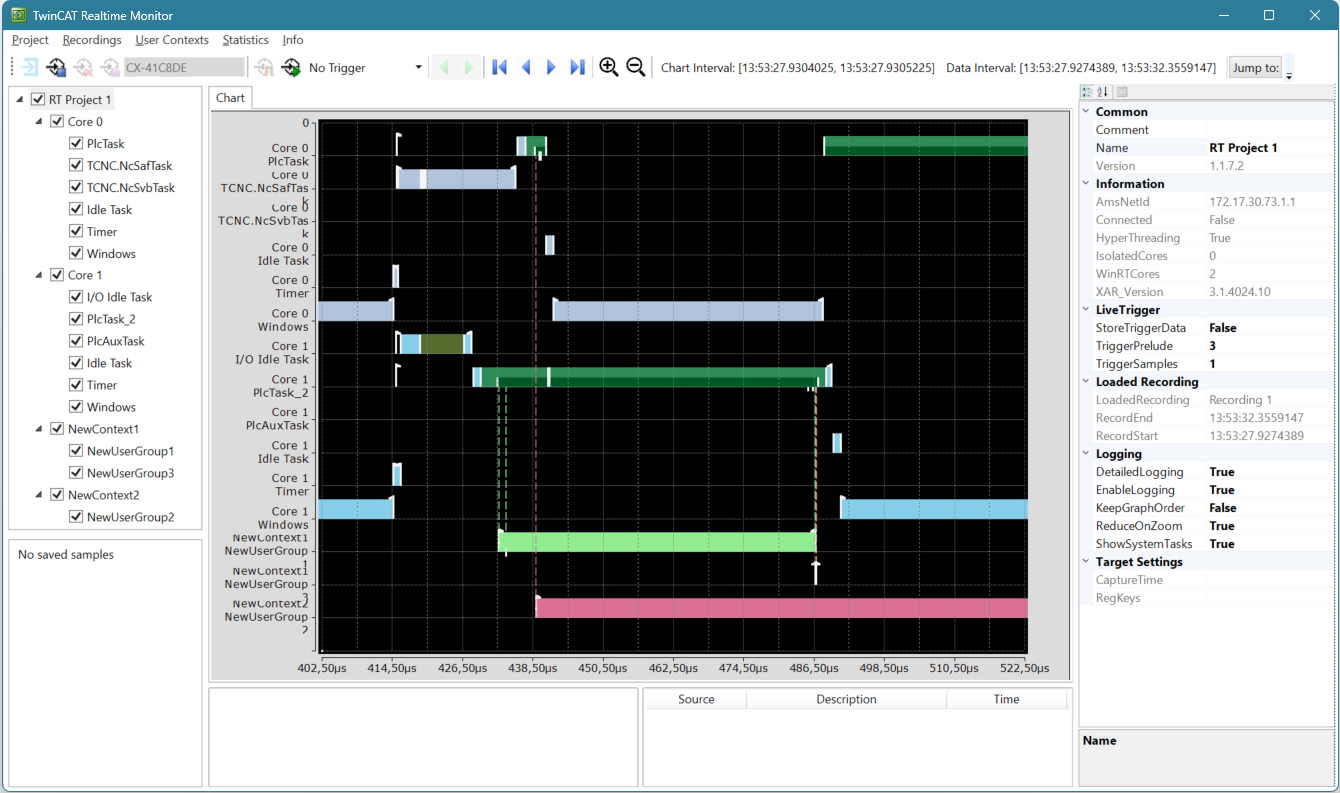Open the property pages icon in the properties toolbar
The height and width of the screenshot is (793, 1340).
(1122, 92)
